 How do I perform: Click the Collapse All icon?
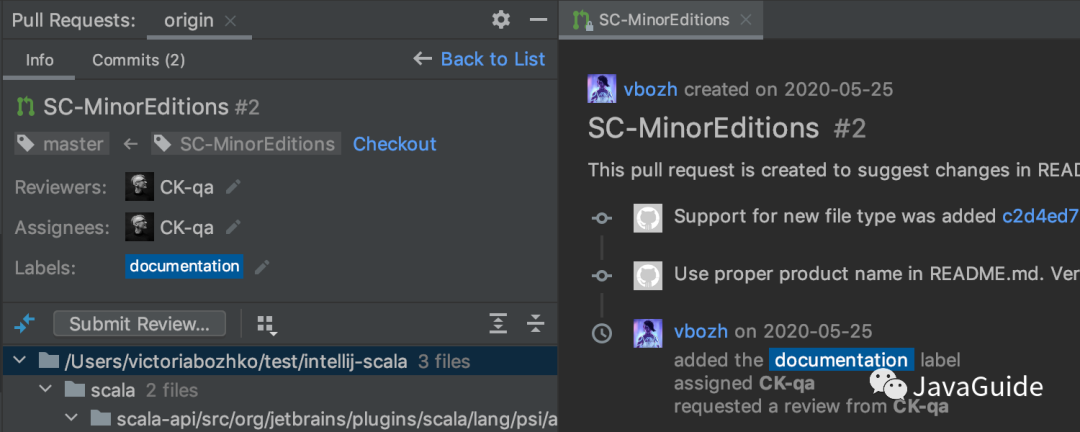(536, 323)
